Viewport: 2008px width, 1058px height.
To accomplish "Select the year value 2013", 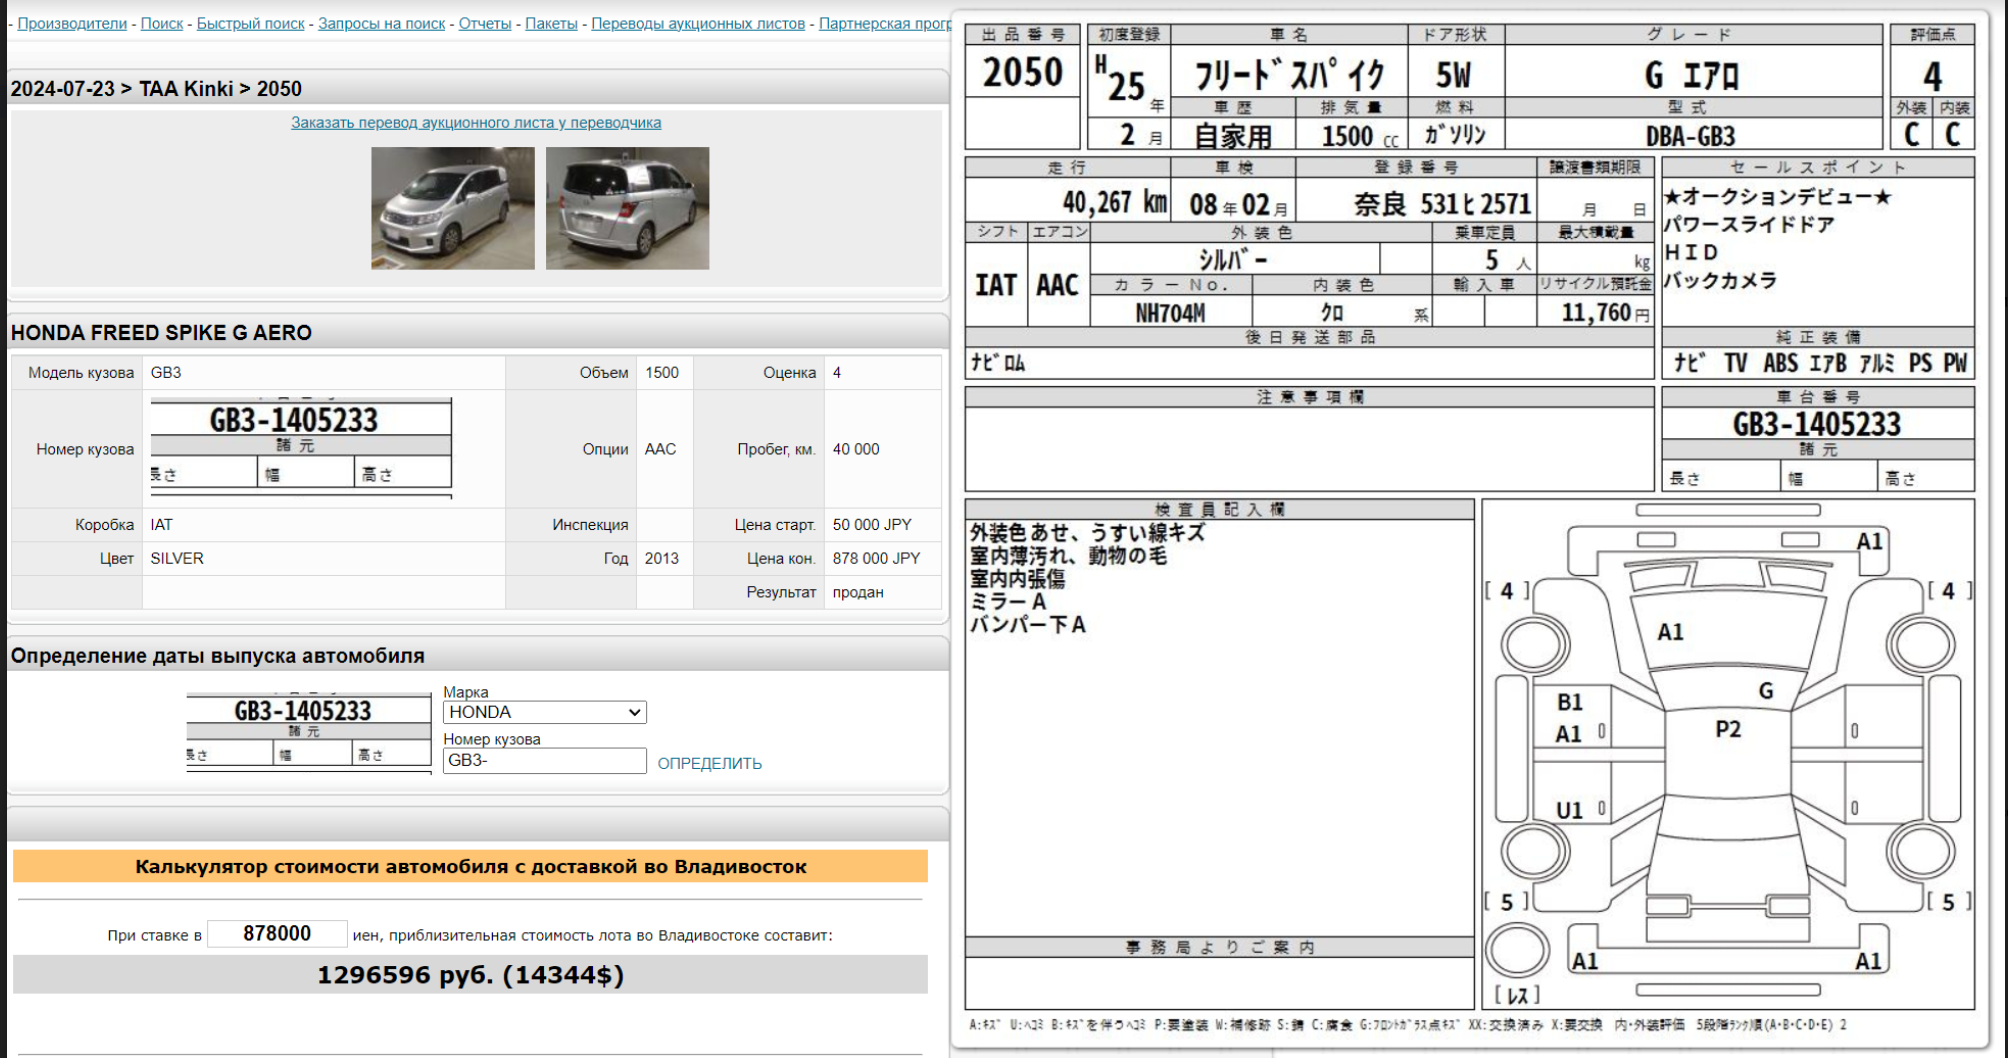I will (662, 558).
